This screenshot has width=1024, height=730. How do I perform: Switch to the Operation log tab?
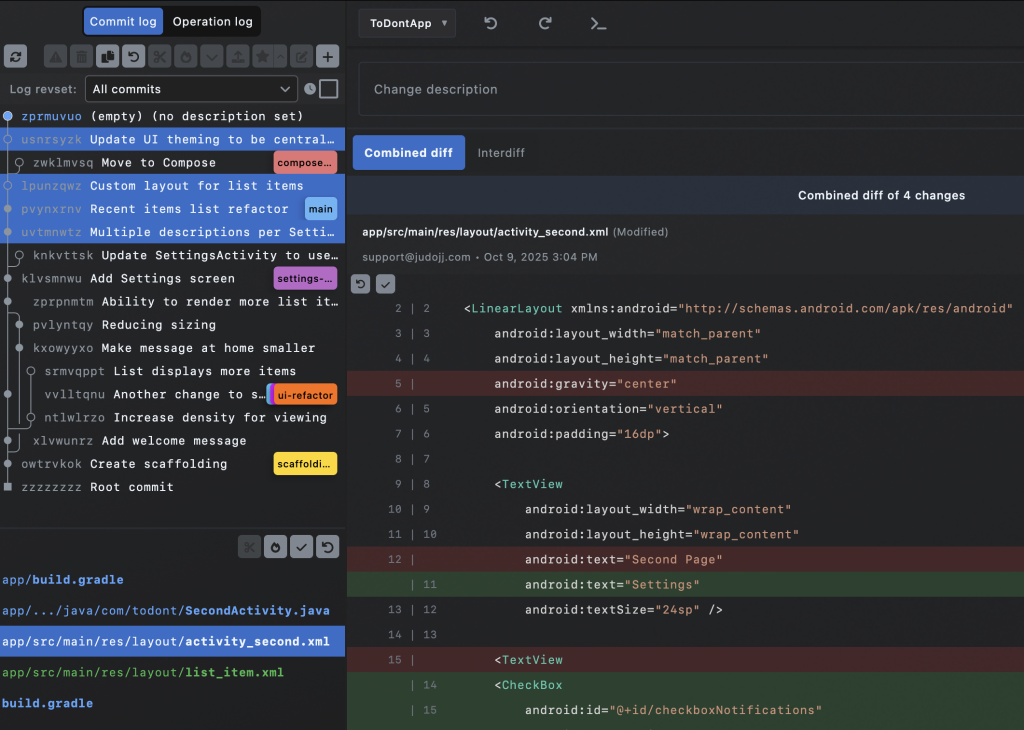[212, 21]
